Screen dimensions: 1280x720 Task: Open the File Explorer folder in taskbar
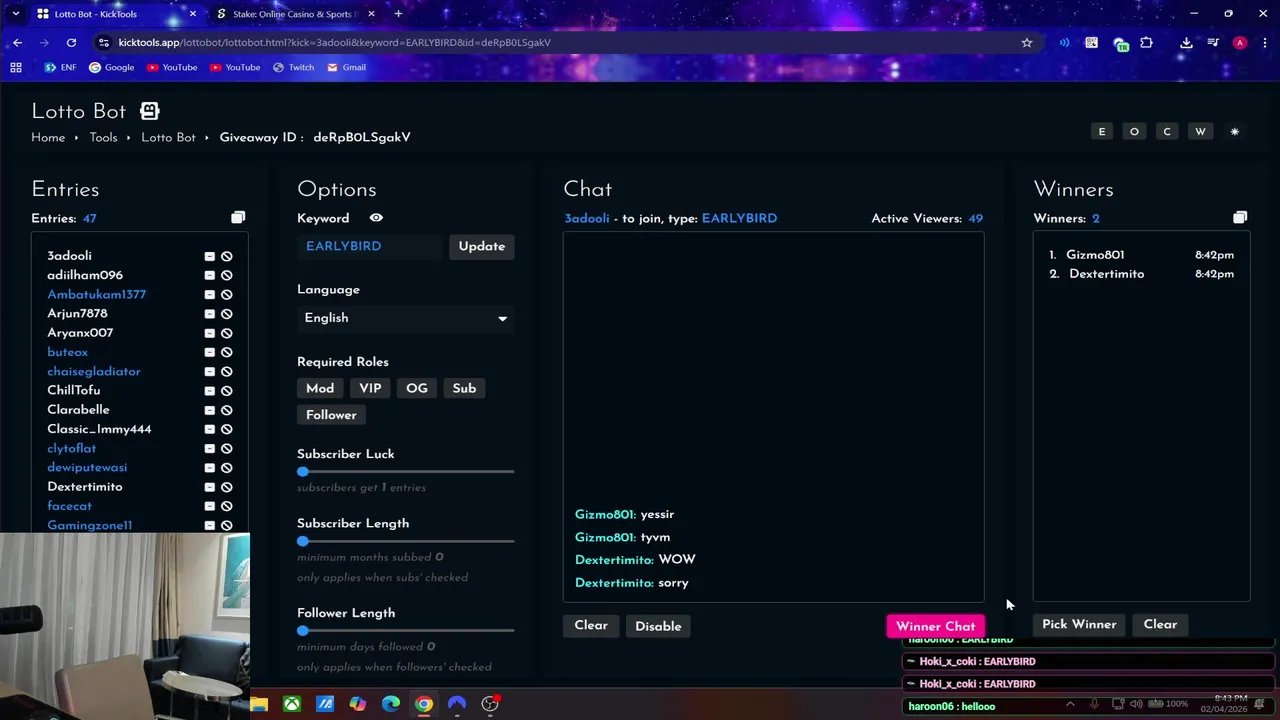click(259, 704)
